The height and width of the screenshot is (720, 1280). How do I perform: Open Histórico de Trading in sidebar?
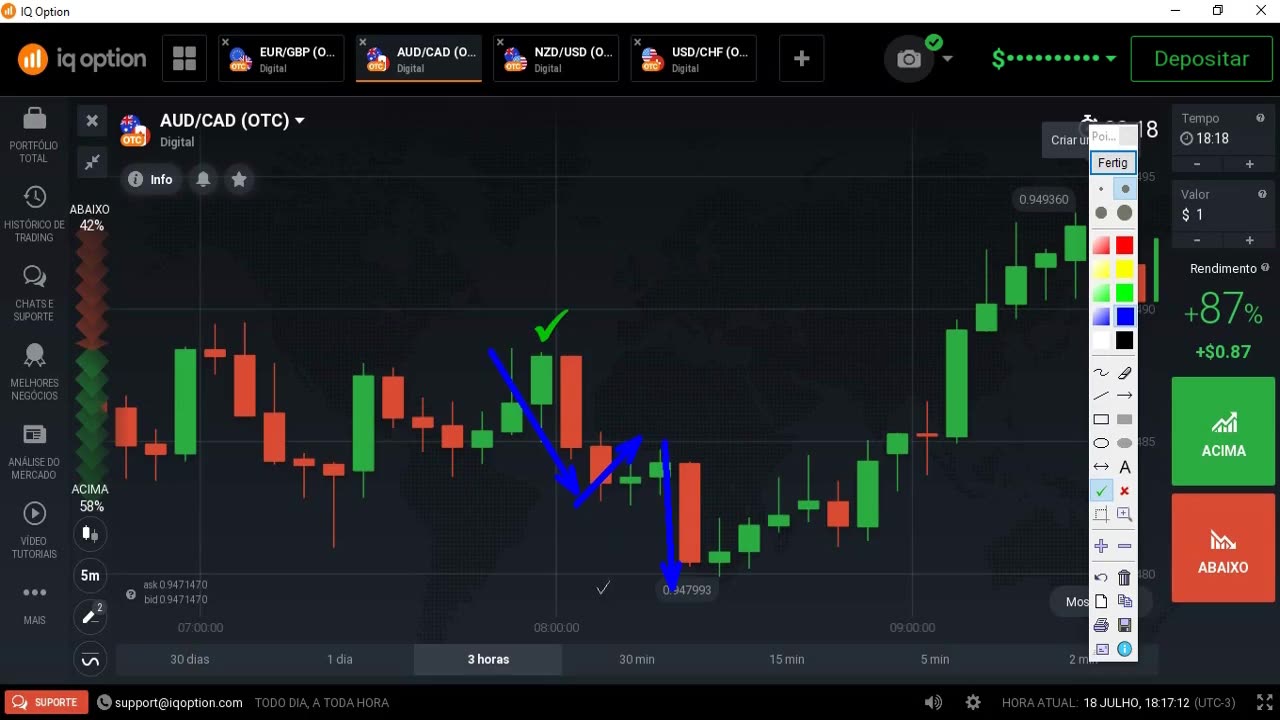coord(34,214)
